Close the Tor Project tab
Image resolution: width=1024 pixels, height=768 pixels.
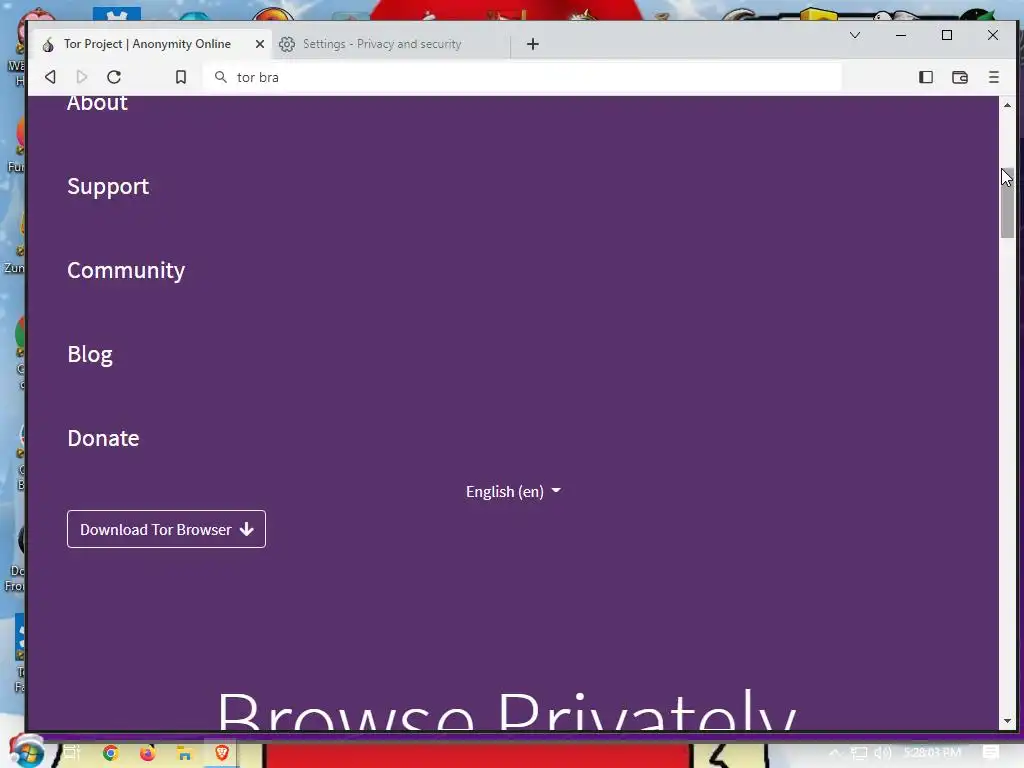tap(259, 44)
